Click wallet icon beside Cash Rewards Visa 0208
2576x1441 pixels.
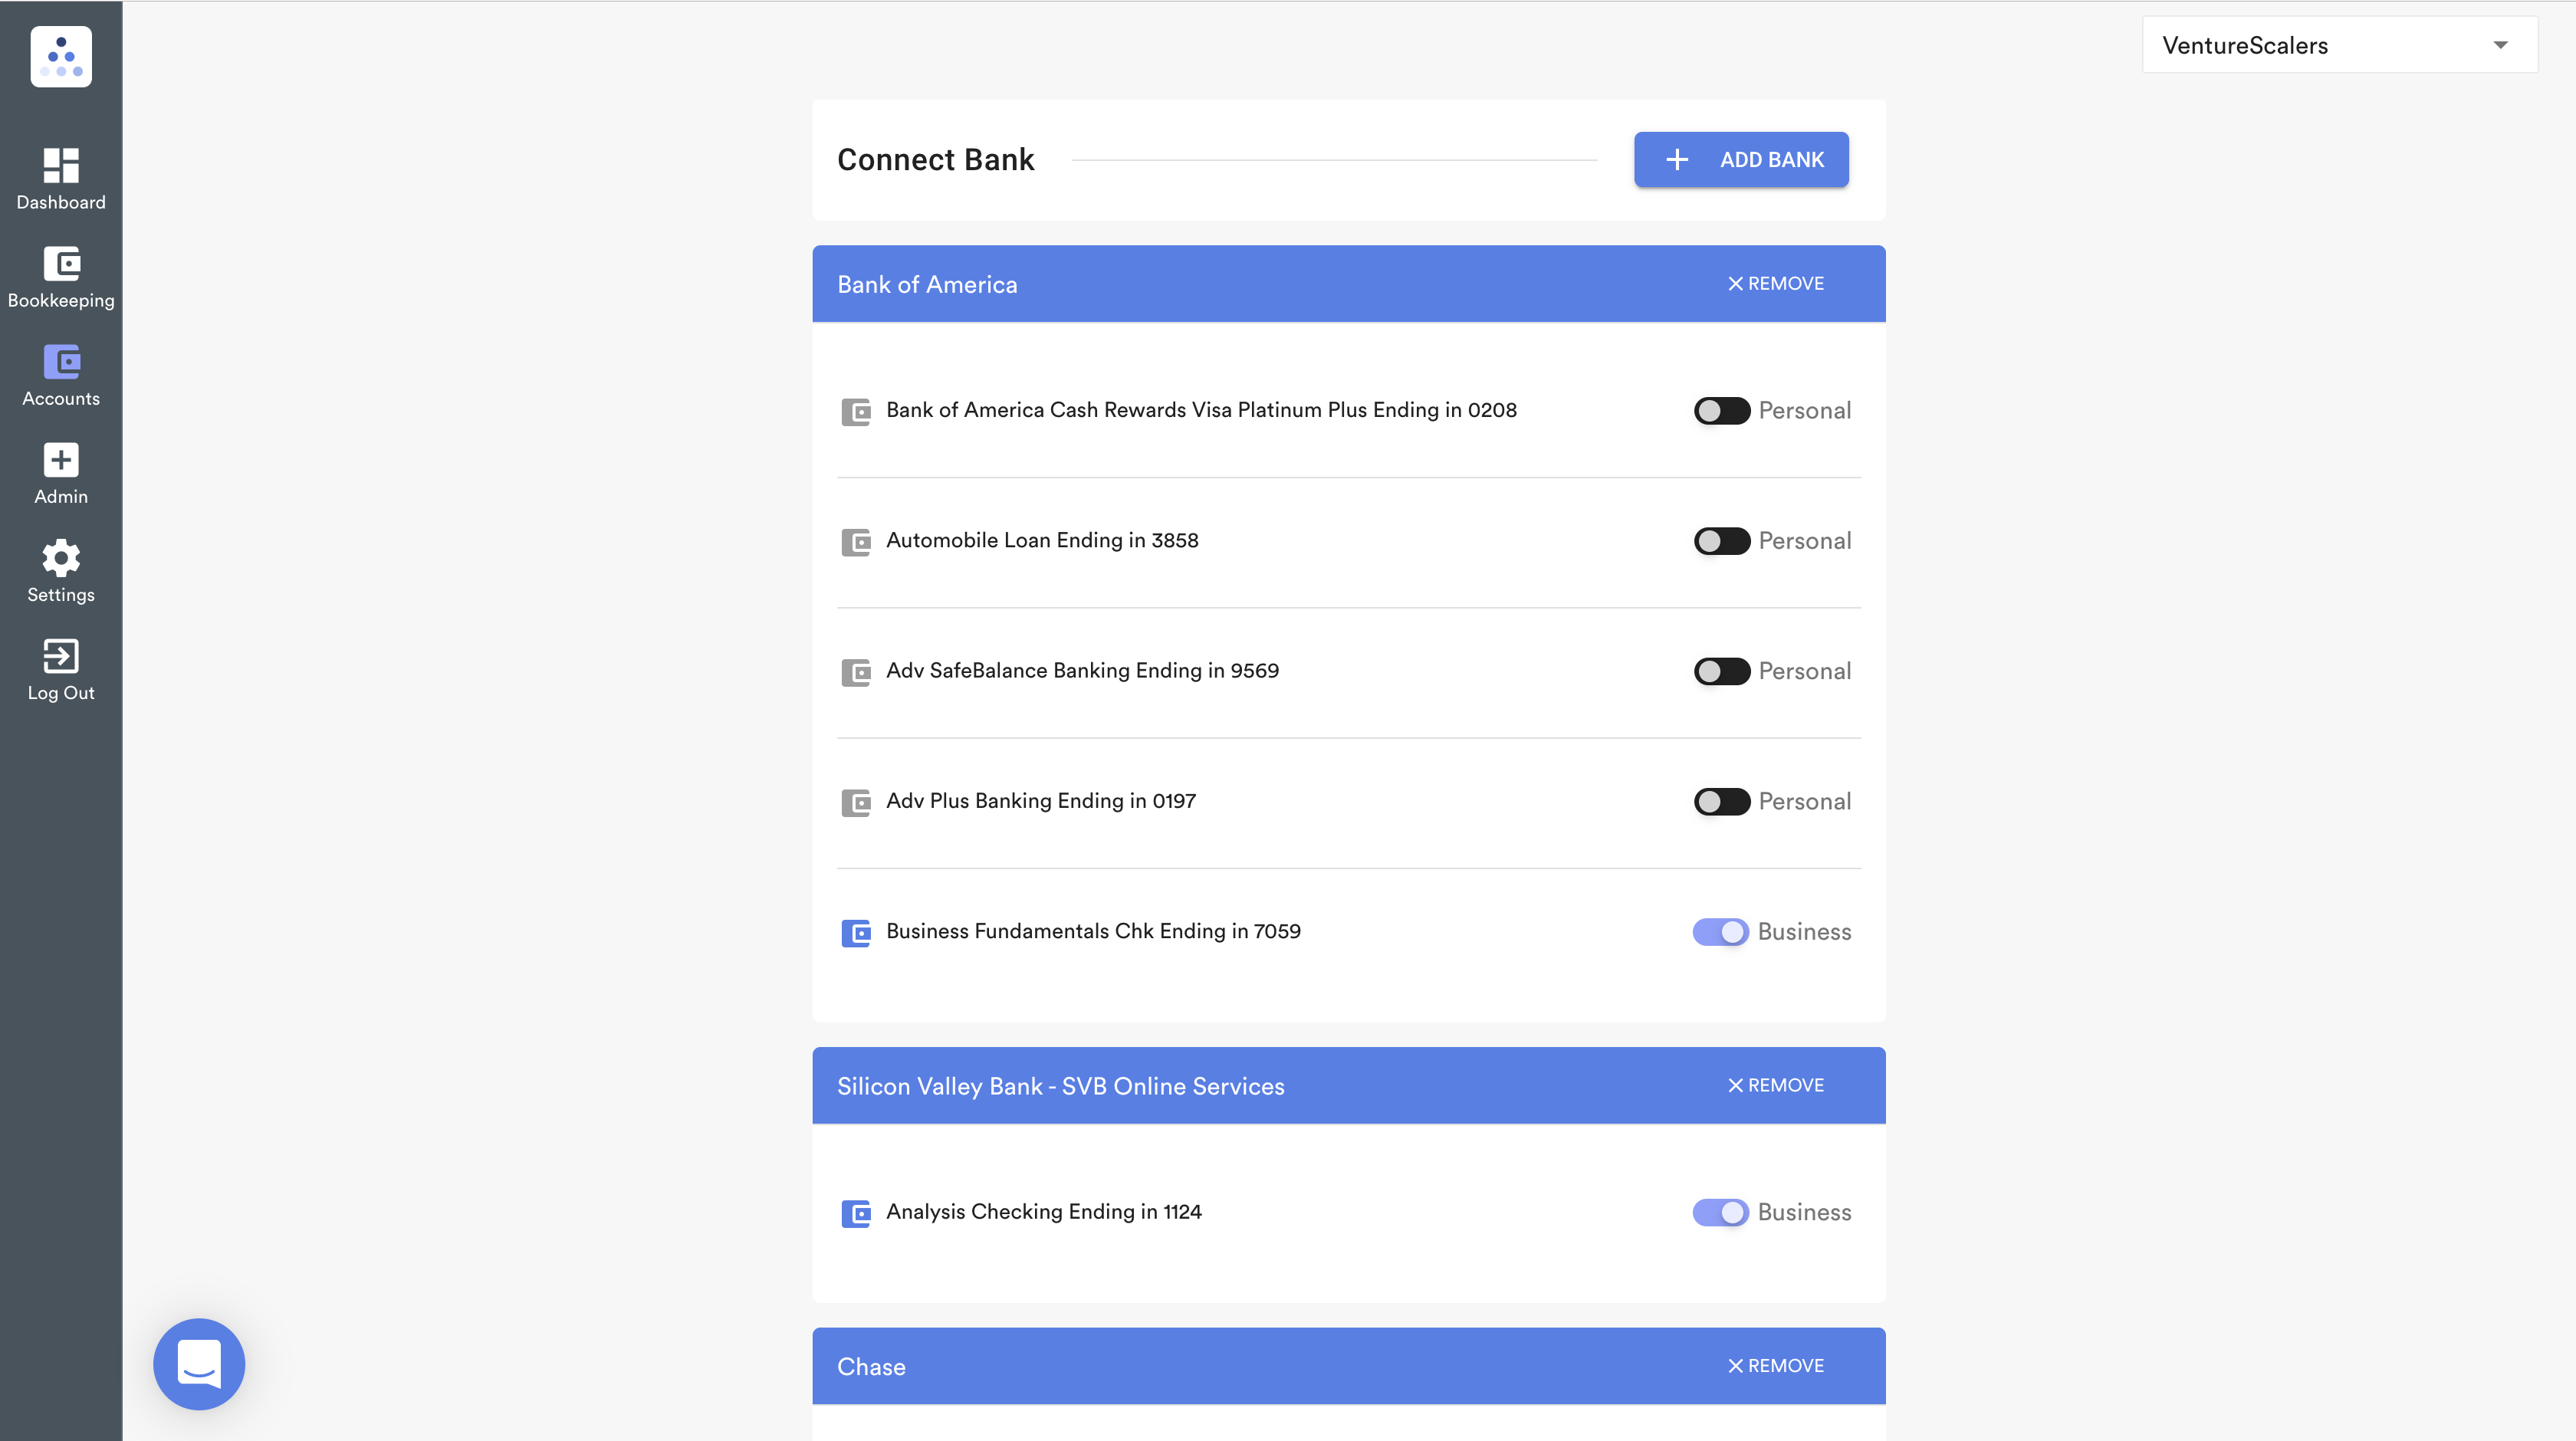point(856,412)
